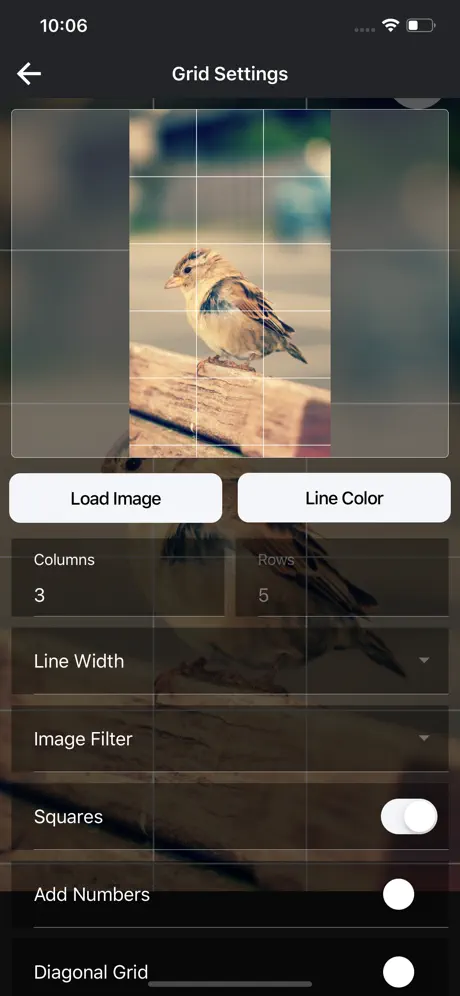Select the Rows input field
The image size is (460, 996).
pos(342,577)
